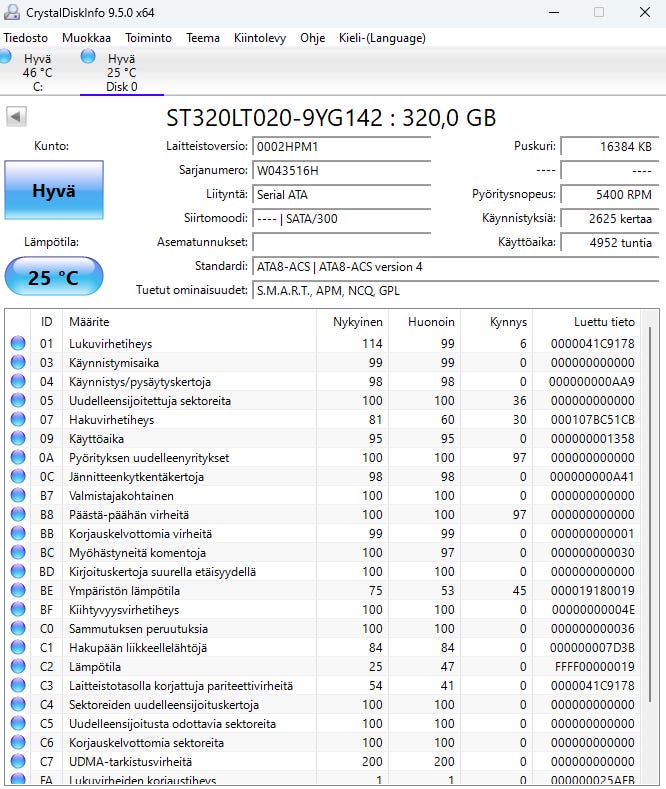
Task: Open the Teema menu
Action: [203, 38]
